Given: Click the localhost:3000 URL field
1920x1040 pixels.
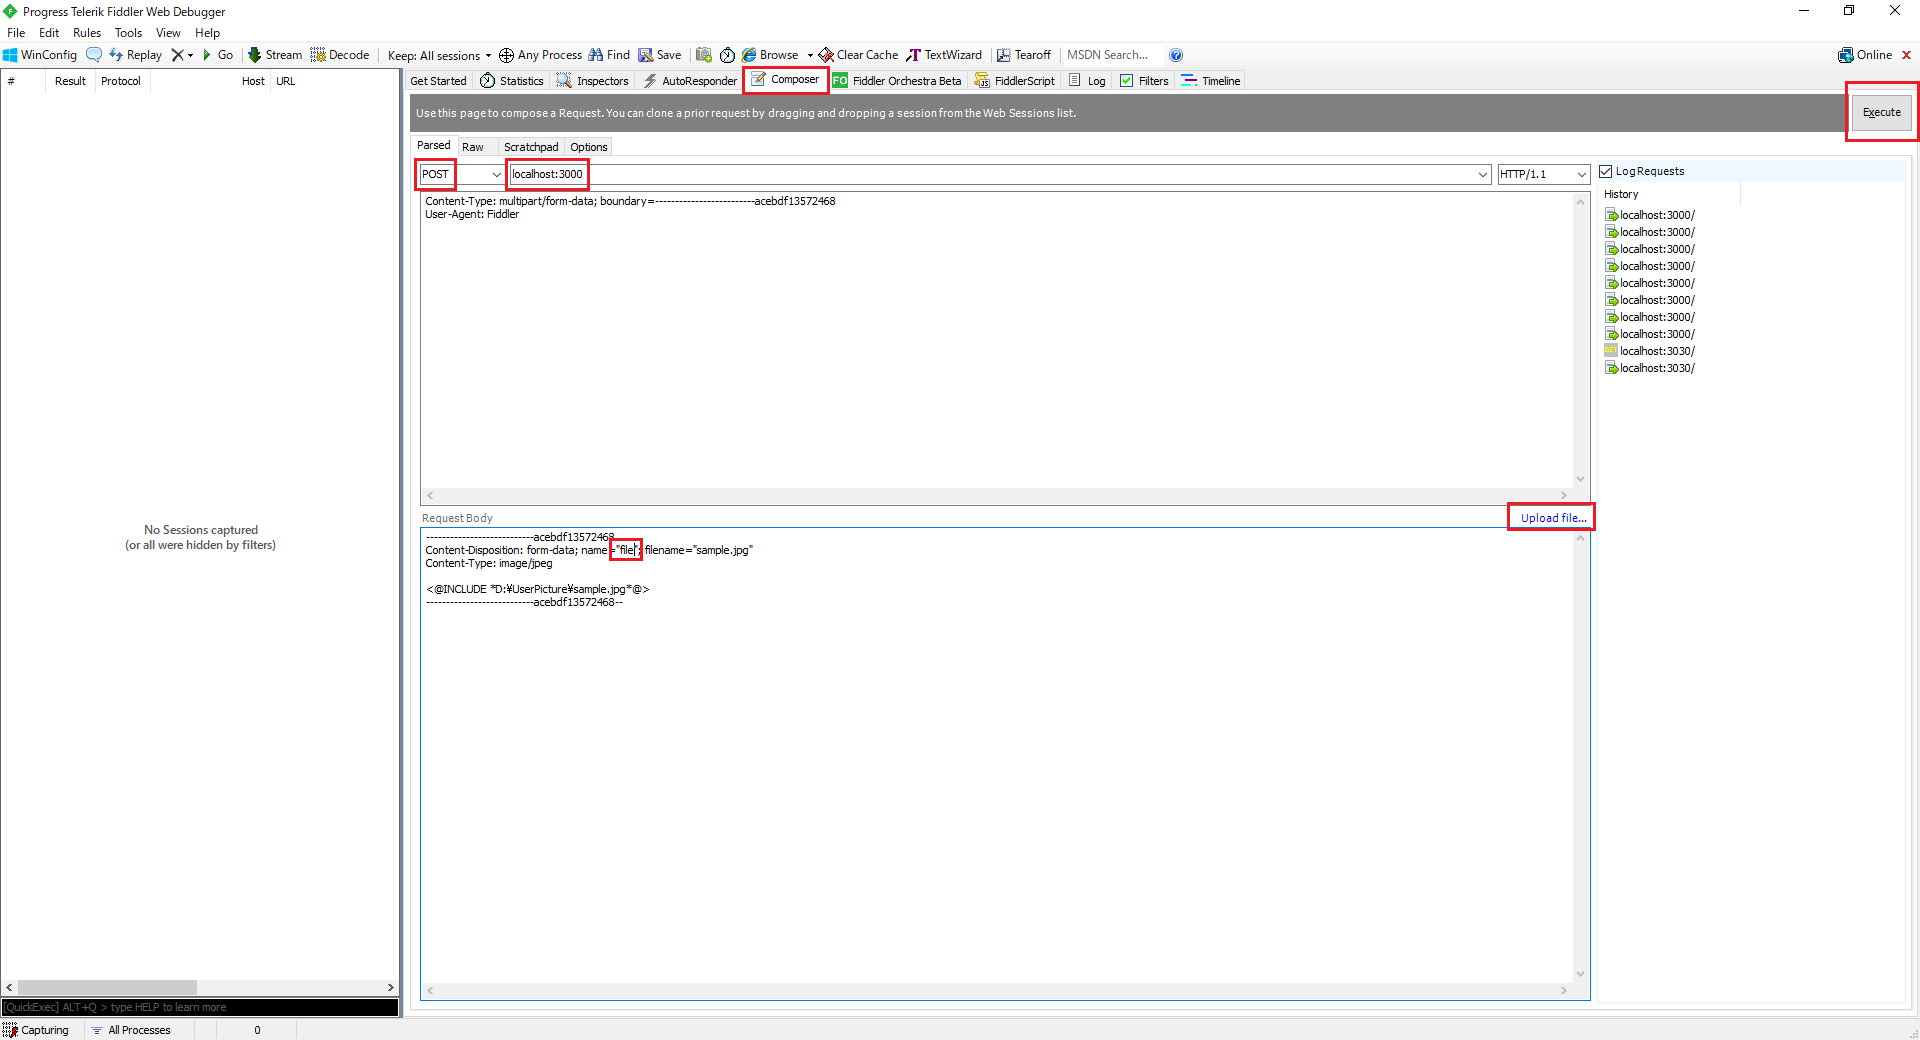Looking at the screenshot, I should (1000, 174).
